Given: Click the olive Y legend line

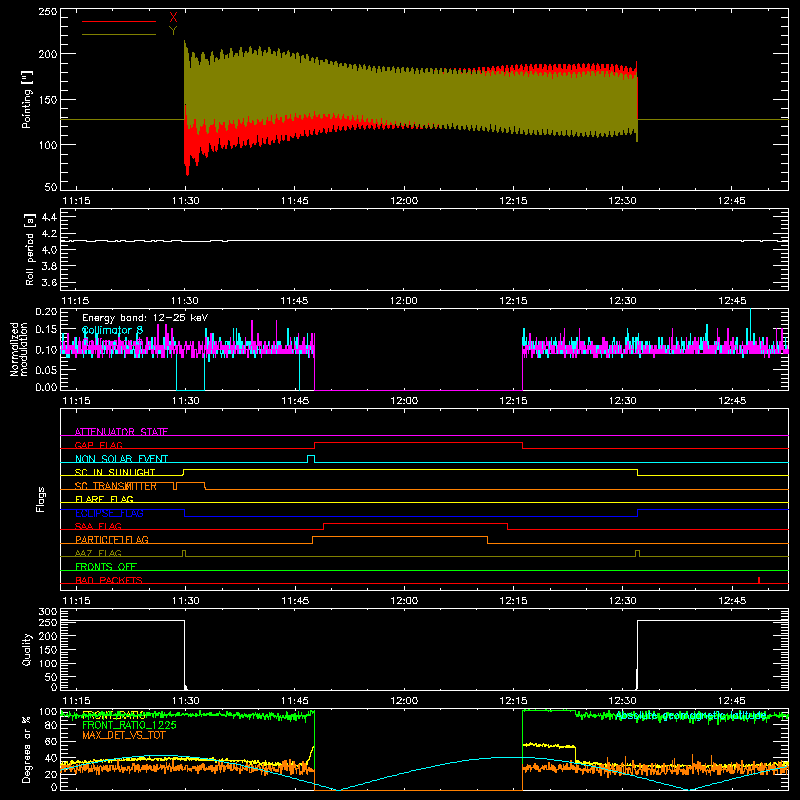Looking at the screenshot, I should point(118,34).
